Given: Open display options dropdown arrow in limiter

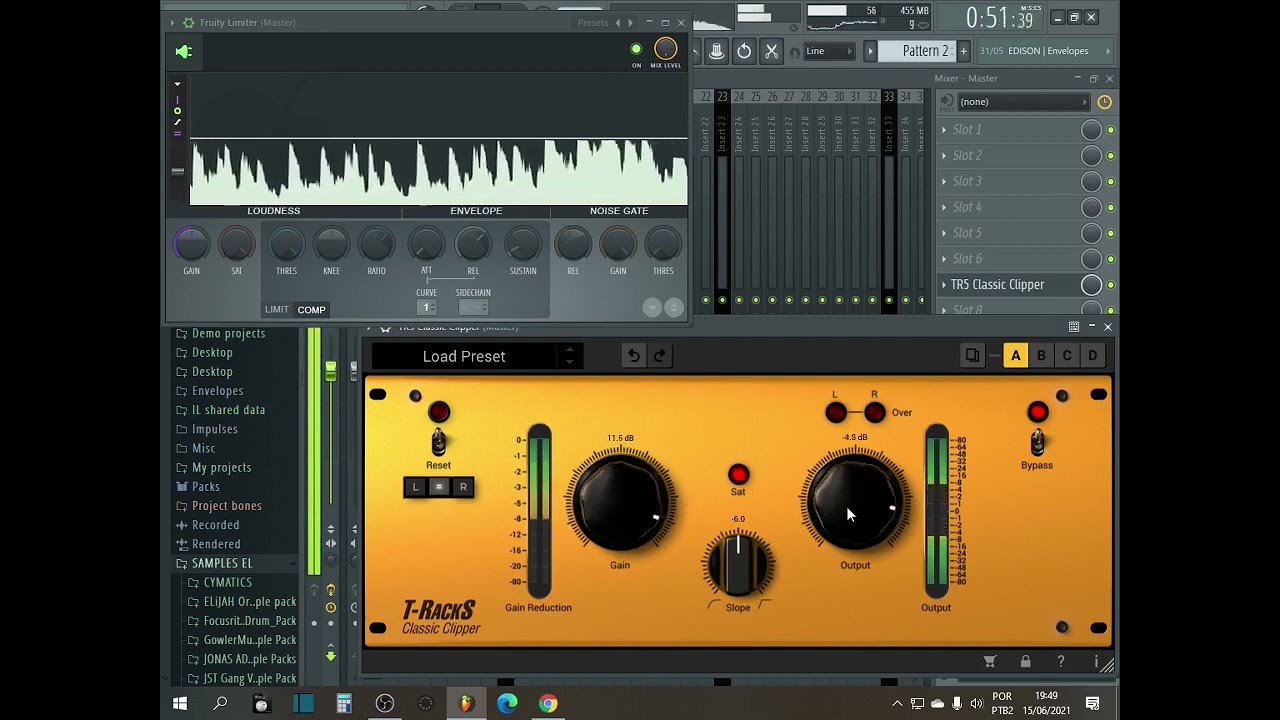Looking at the screenshot, I should (178, 84).
